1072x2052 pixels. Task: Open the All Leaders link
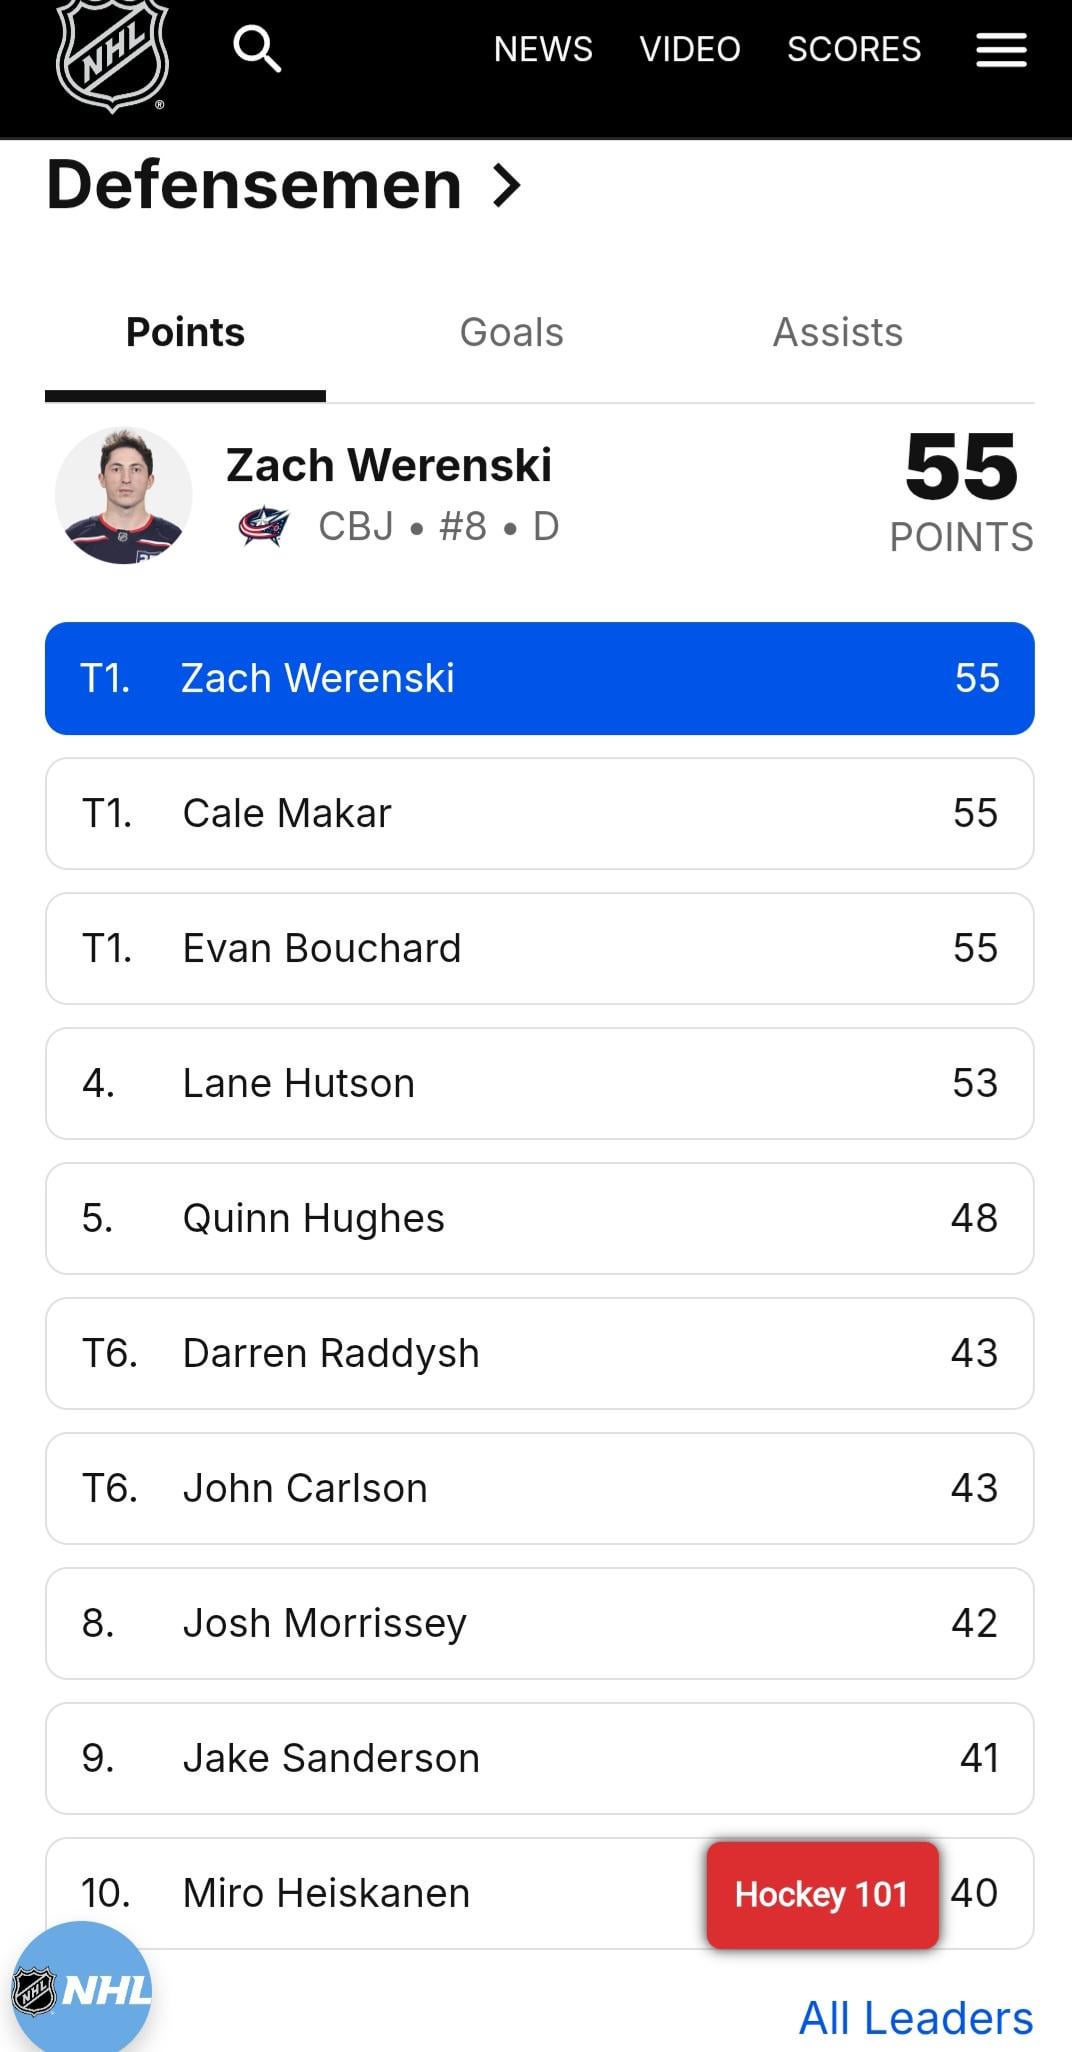tap(915, 2018)
